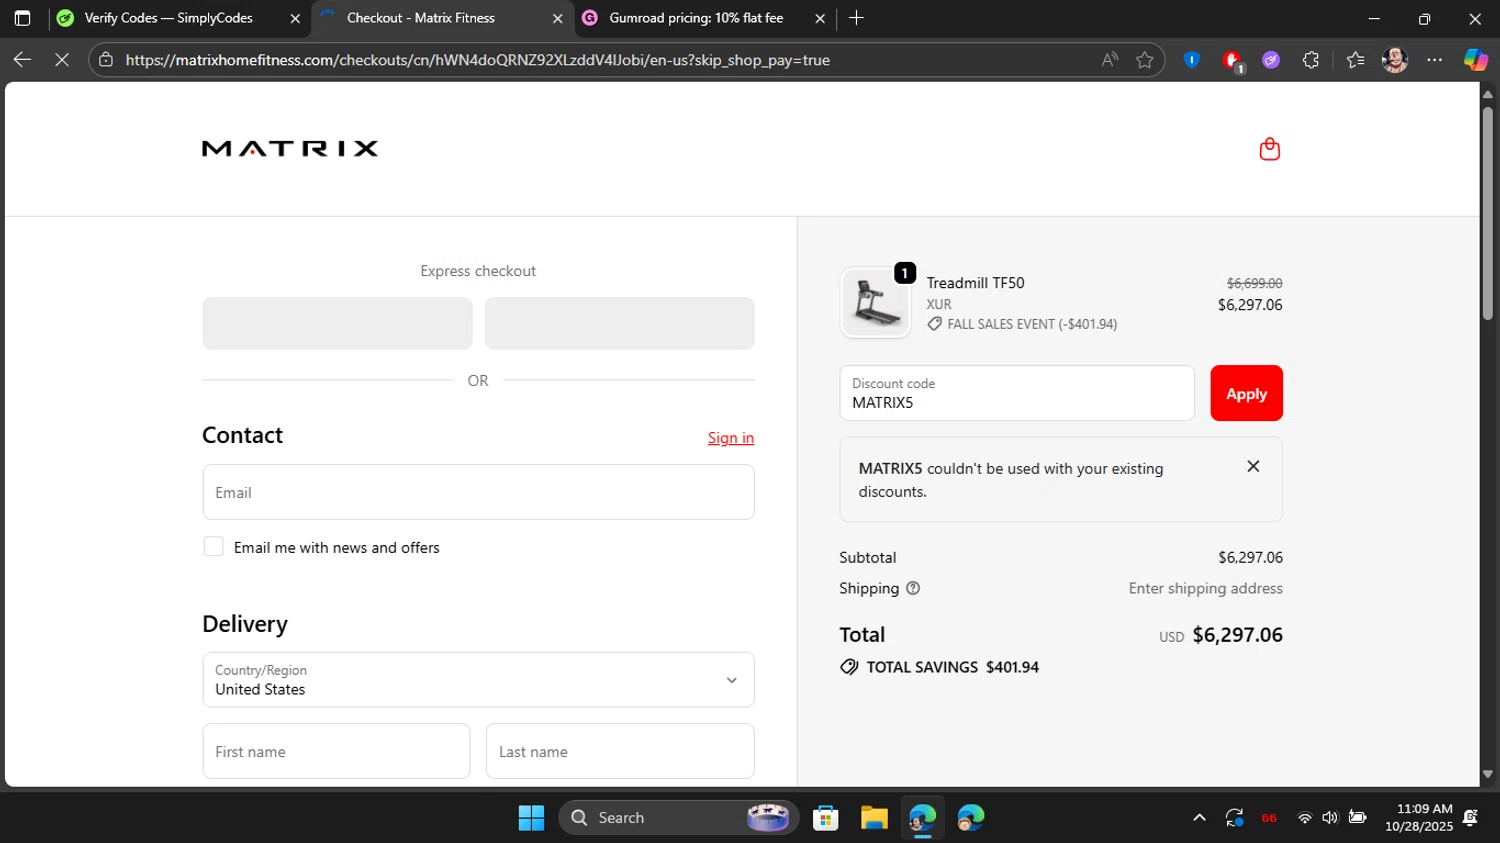Close the Gumroad pricing tab
1500x843 pixels.
(820, 18)
